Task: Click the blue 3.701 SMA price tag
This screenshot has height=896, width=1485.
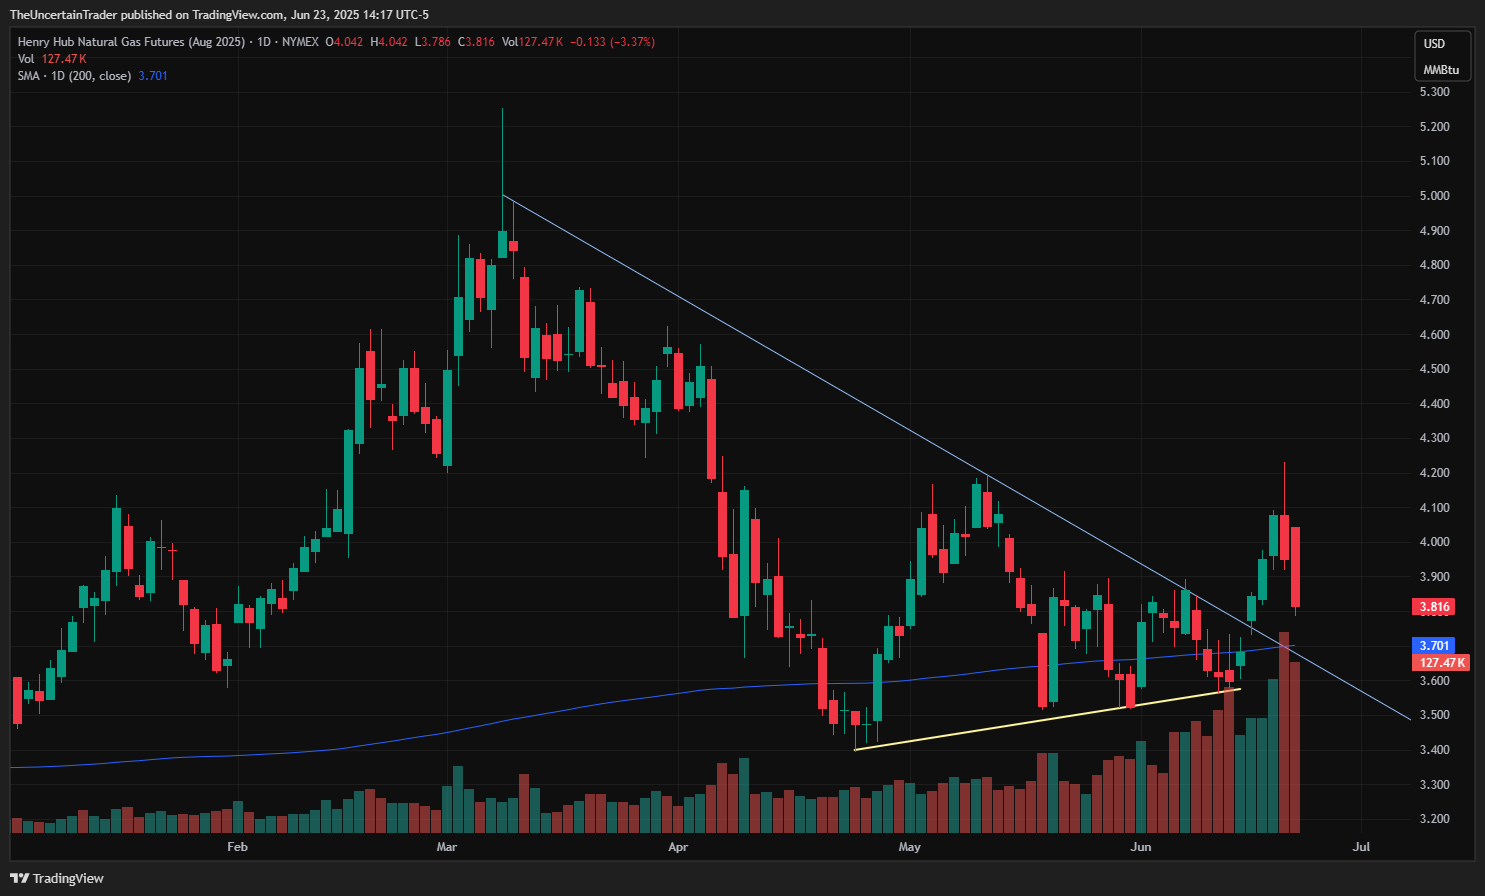Action: (1434, 646)
